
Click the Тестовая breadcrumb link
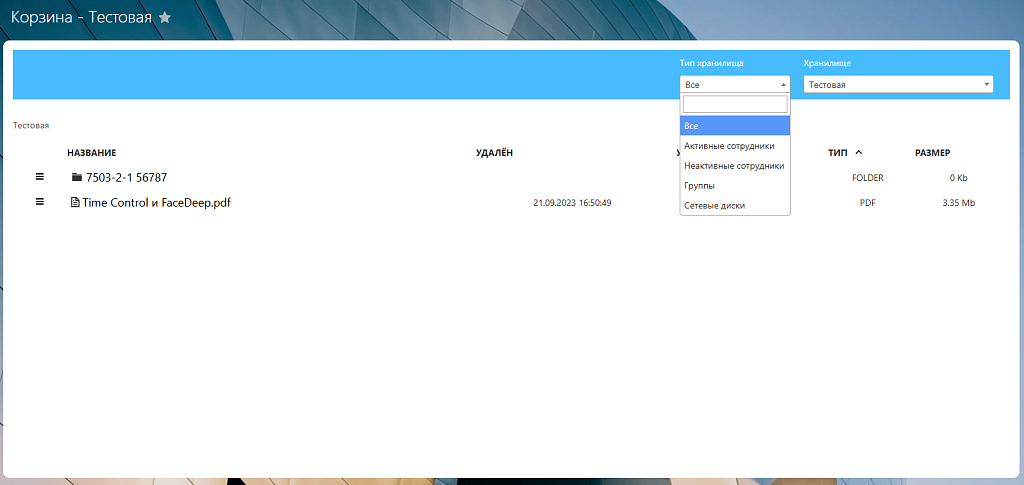[x=31, y=126]
